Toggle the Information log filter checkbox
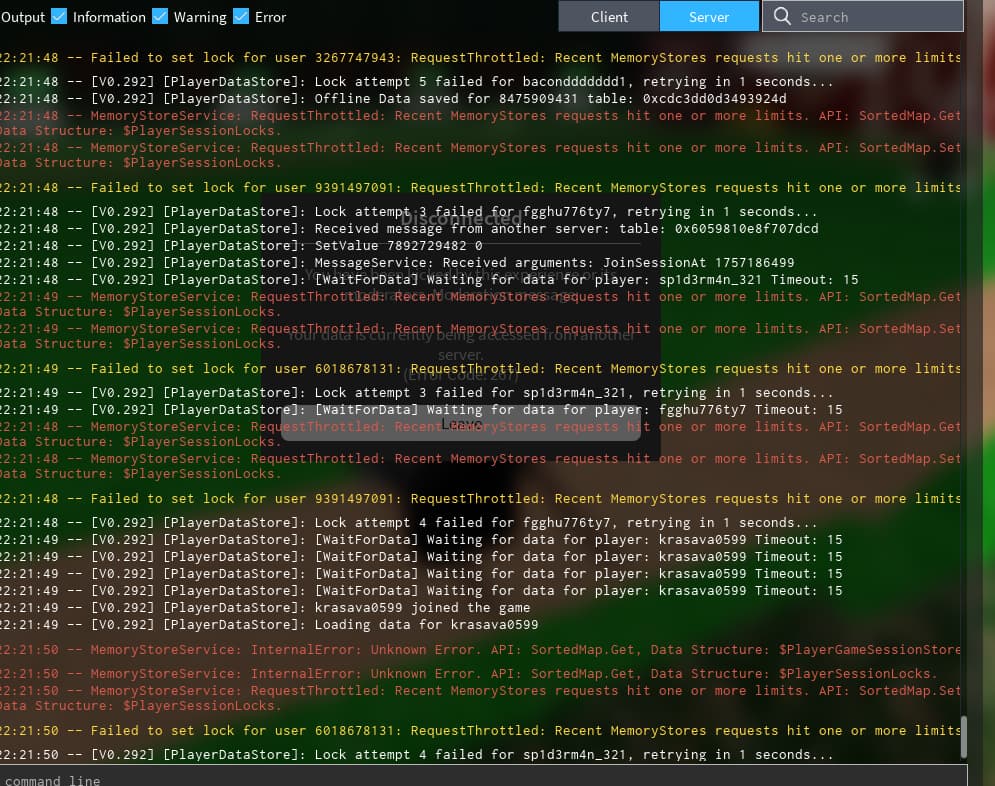This screenshot has width=995, height=786. (59, 16)
